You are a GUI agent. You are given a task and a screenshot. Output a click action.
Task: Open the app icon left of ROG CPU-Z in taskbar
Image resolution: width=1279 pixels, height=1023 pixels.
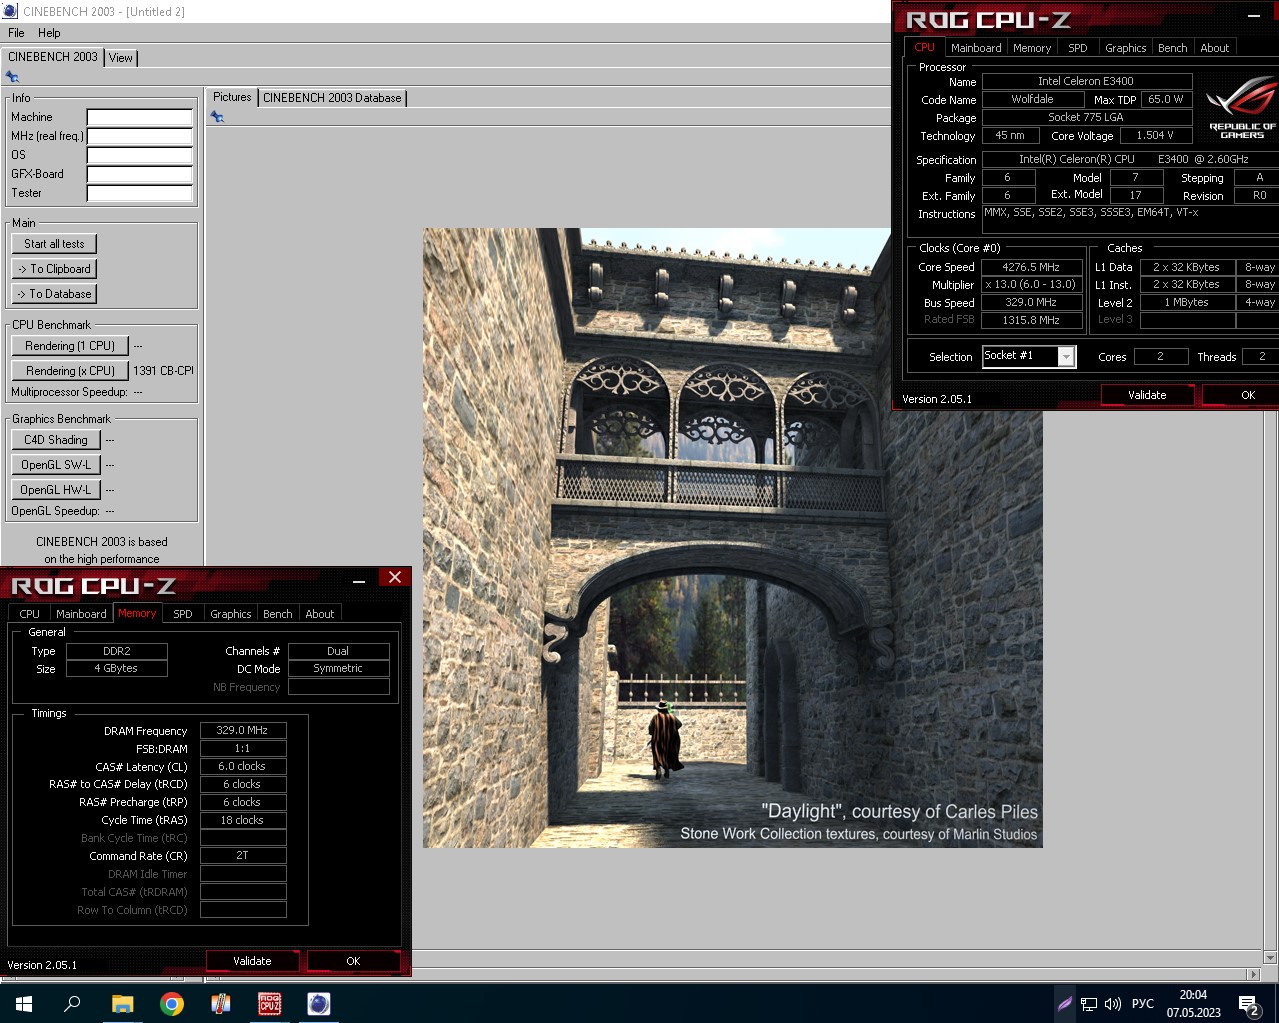(220, 1003)
